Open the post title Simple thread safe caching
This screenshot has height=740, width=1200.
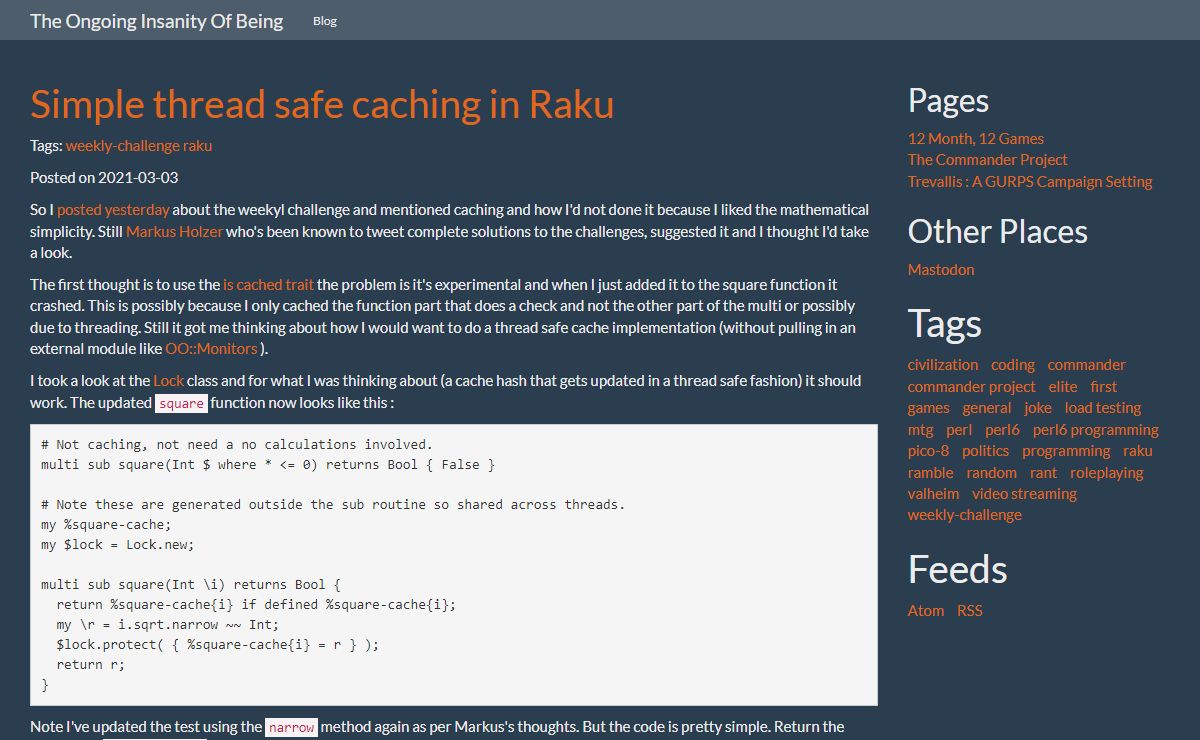321,104
